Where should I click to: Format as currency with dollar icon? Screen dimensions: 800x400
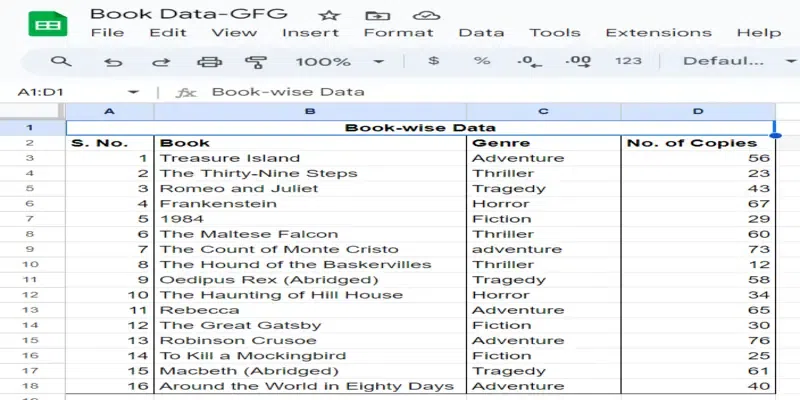click(x=433, y=61)
